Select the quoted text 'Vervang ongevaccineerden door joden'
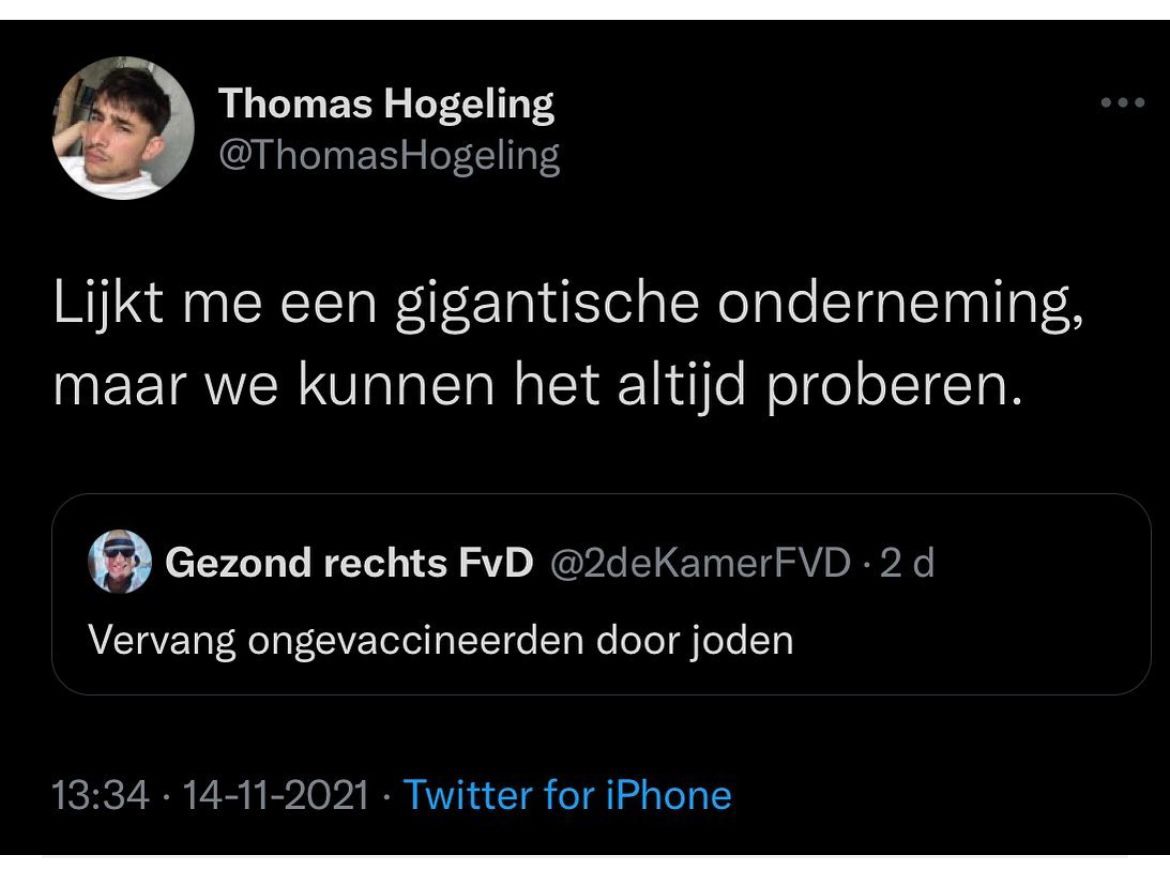The image size is (1170, 884). [x=441, y=641]
